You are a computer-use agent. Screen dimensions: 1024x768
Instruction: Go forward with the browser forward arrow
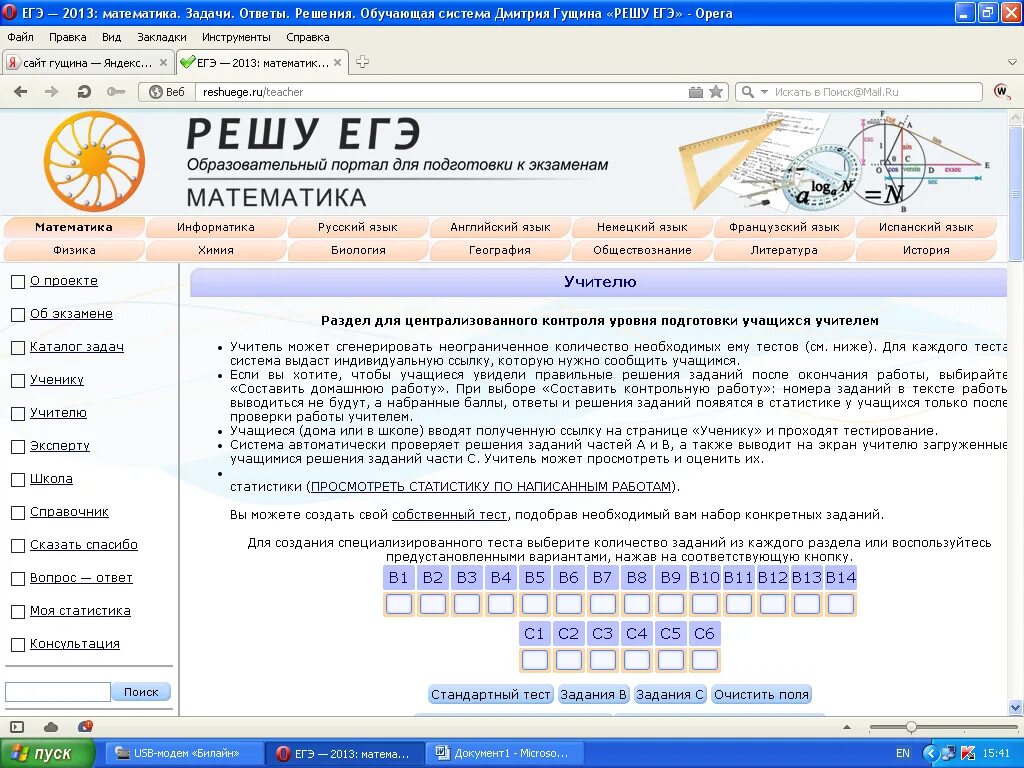tap(51, 92)
